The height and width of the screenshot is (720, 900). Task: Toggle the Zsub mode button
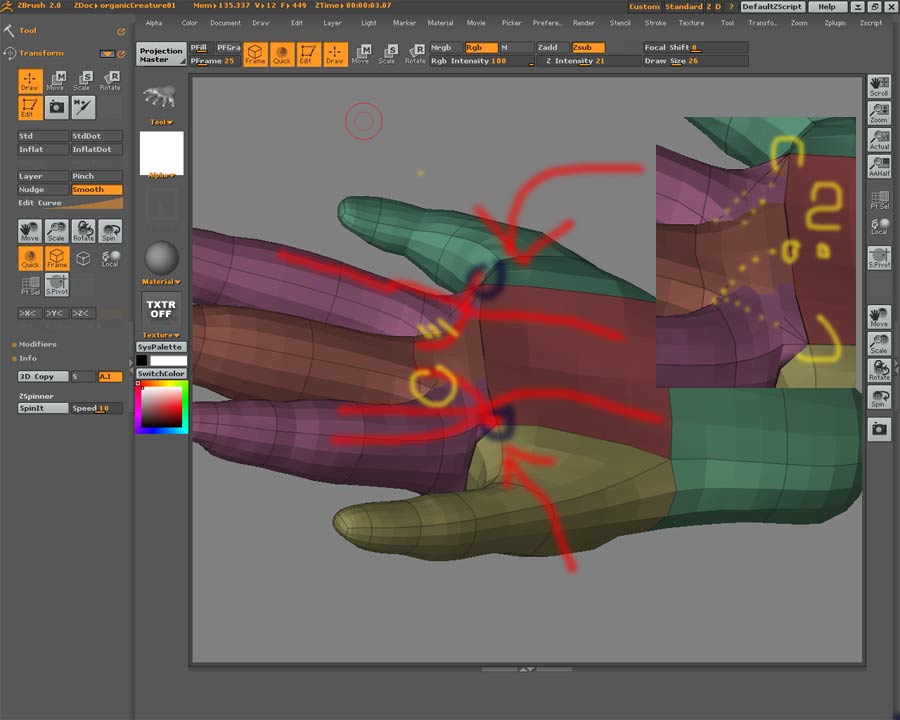pyautogui.click(x=588, y=47)
